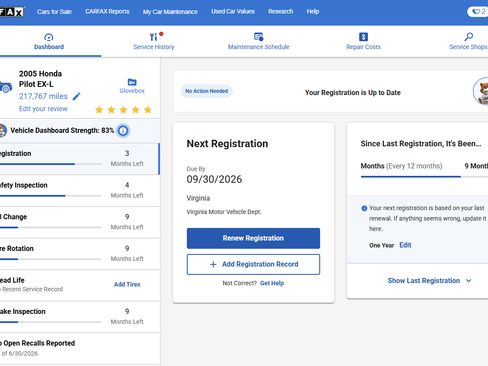Open the Service Shops search icon
Image resolution: width=488 pixels, height=366 pixels.
click(x=468, y=37)
